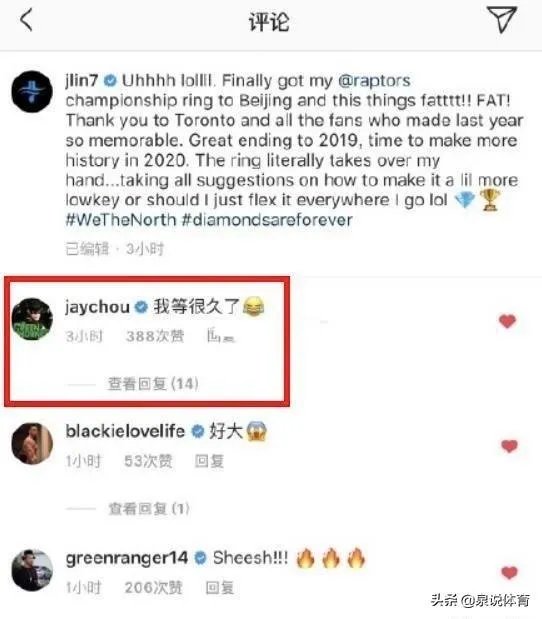
Task: Toggle the like heart on jaychou's comment
Action: pos(507,321)
